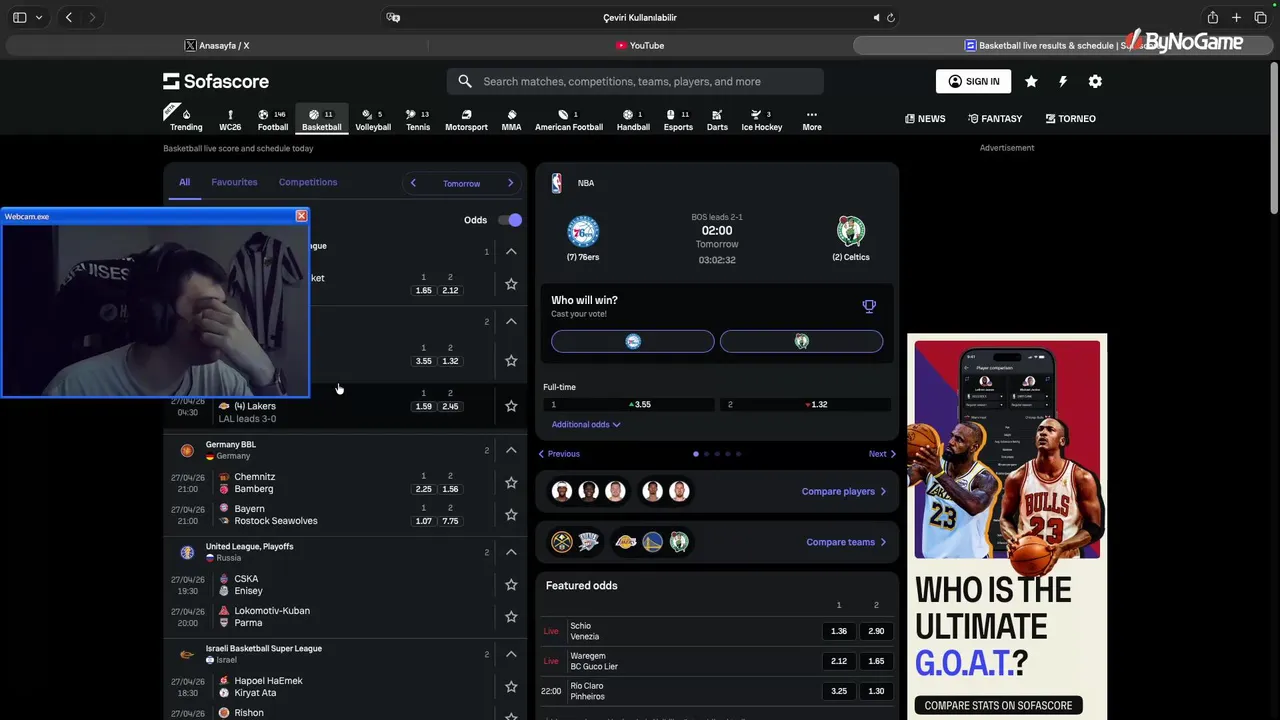This screenshot has width=1280, height=720.
Task: Favourite the Bayern vs Rostock Seawolves match
Action: [511, 515]
